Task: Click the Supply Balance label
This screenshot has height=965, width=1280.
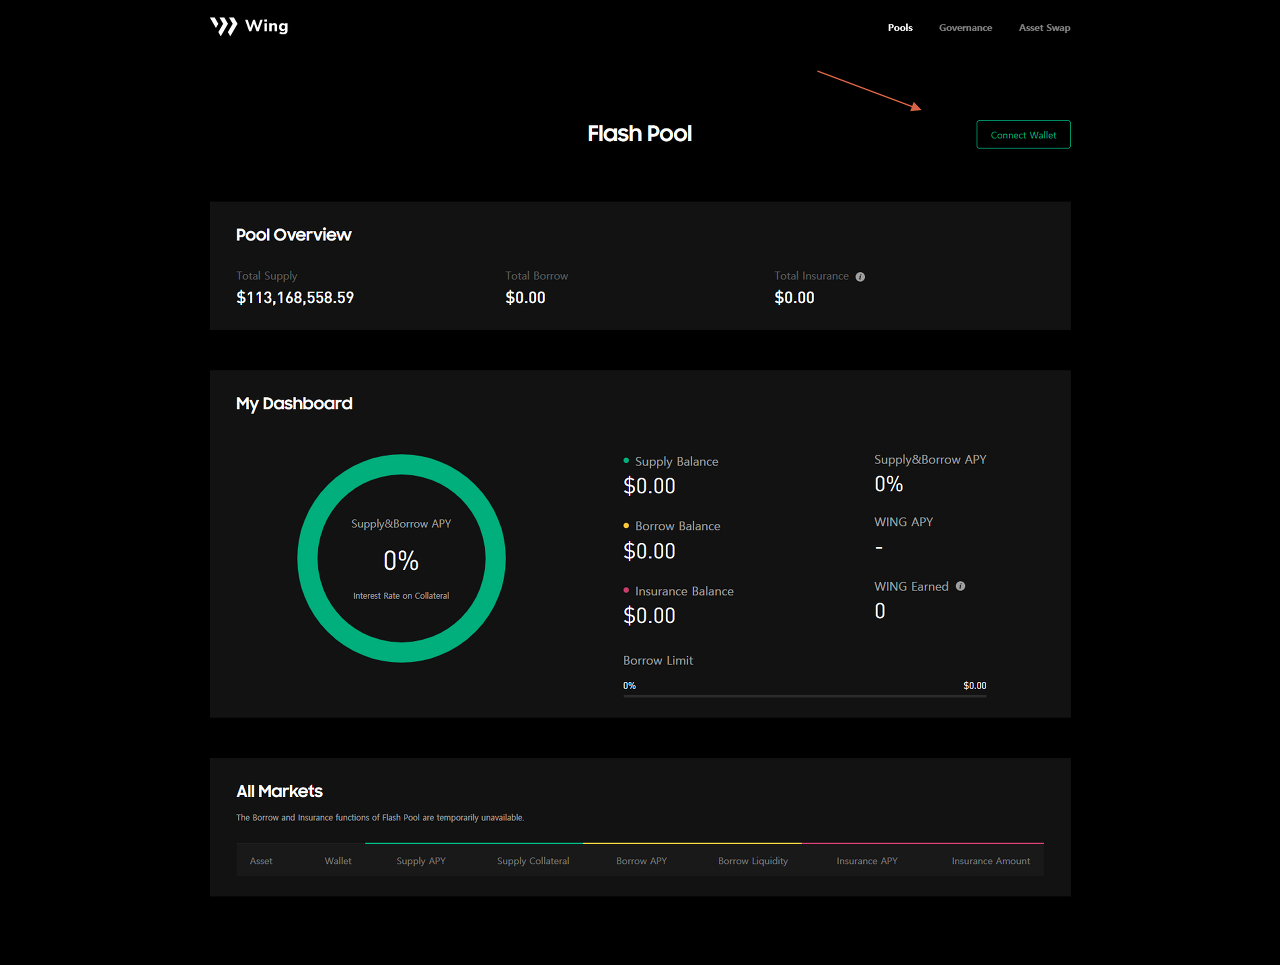Action: 677,462
